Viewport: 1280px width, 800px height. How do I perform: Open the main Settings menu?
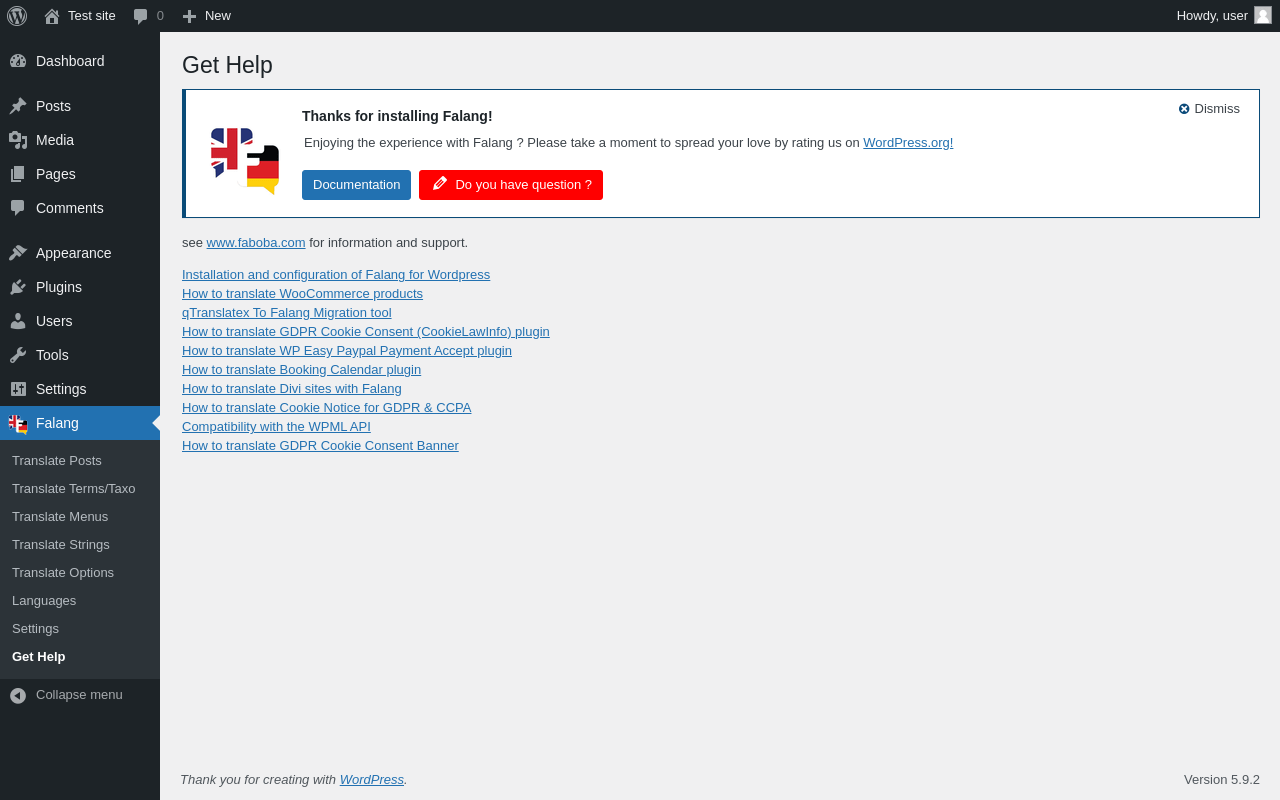click(x=80, y=389)
